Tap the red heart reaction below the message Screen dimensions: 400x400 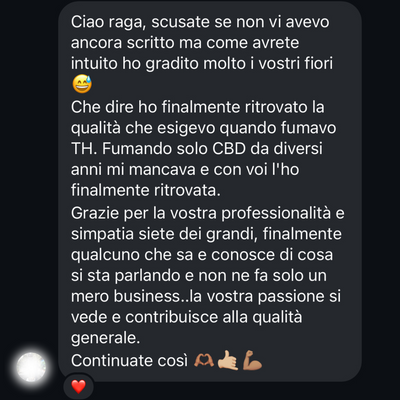79,386
